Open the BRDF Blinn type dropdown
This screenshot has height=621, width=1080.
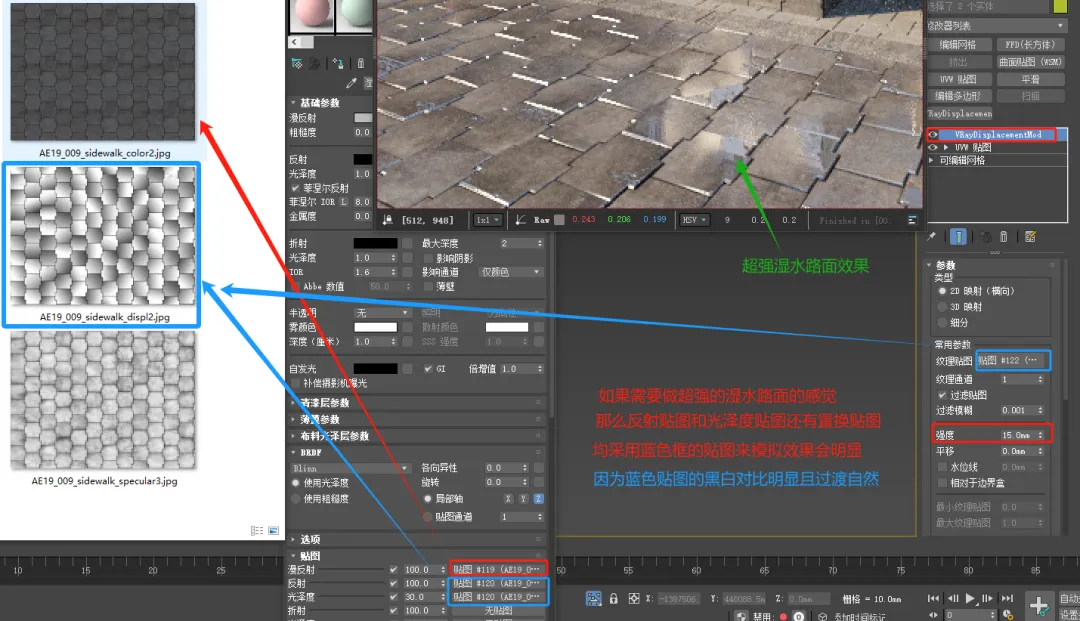point(350,468)
